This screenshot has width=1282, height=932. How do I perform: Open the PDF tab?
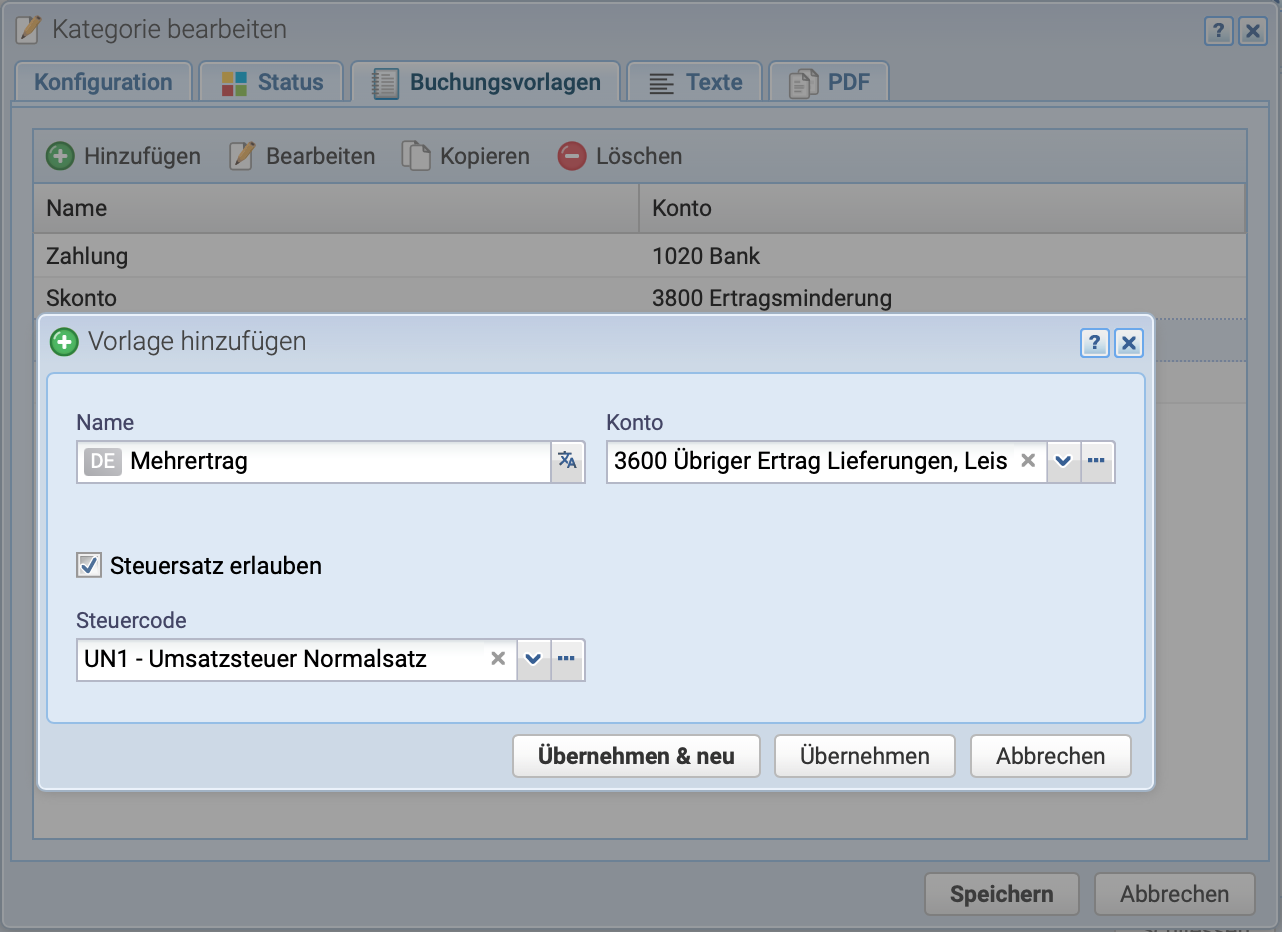(x=829, y=82)
